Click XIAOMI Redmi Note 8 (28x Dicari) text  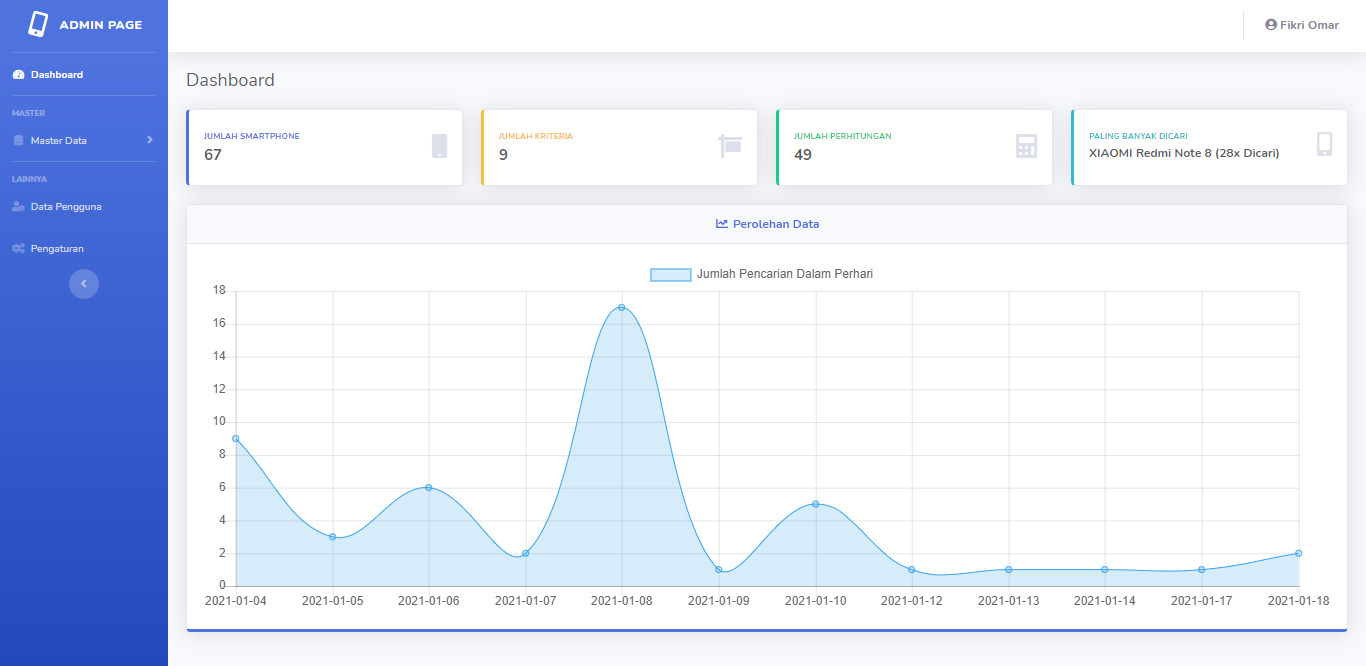click(1184, 153)
